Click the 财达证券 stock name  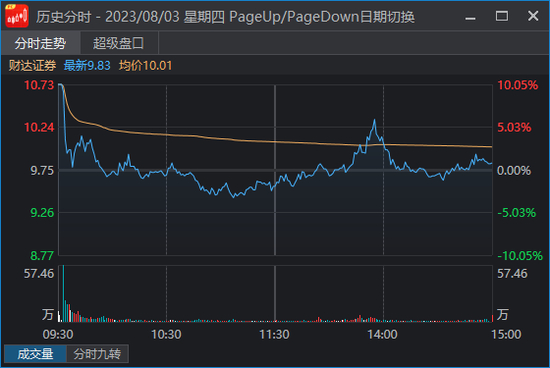[32, 66]
